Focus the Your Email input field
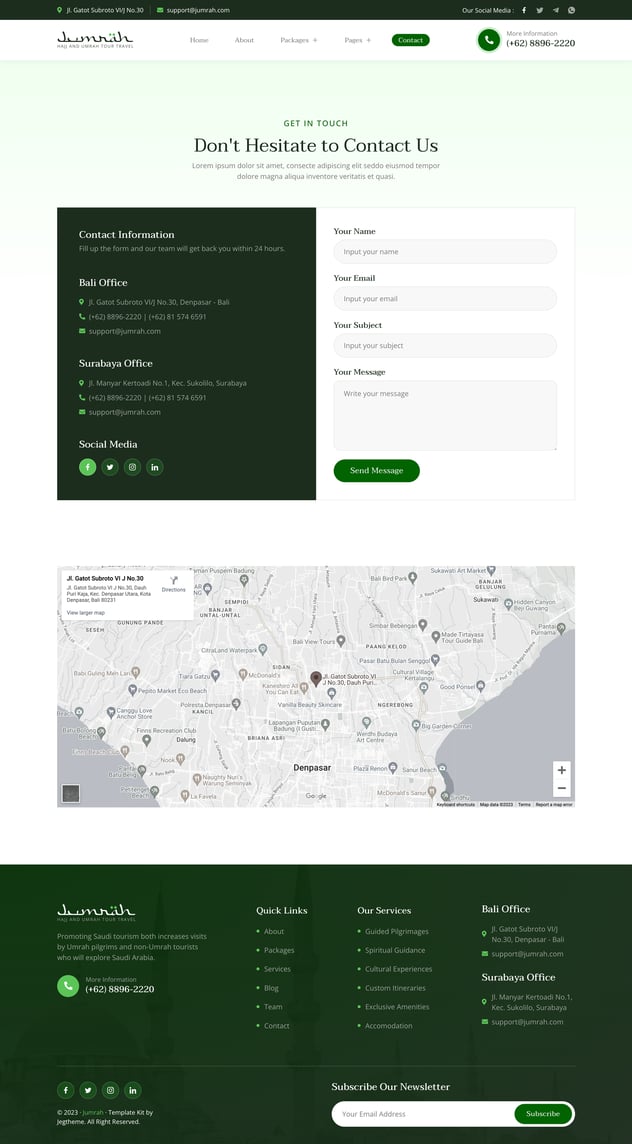632x1144 pixels. 444,299
